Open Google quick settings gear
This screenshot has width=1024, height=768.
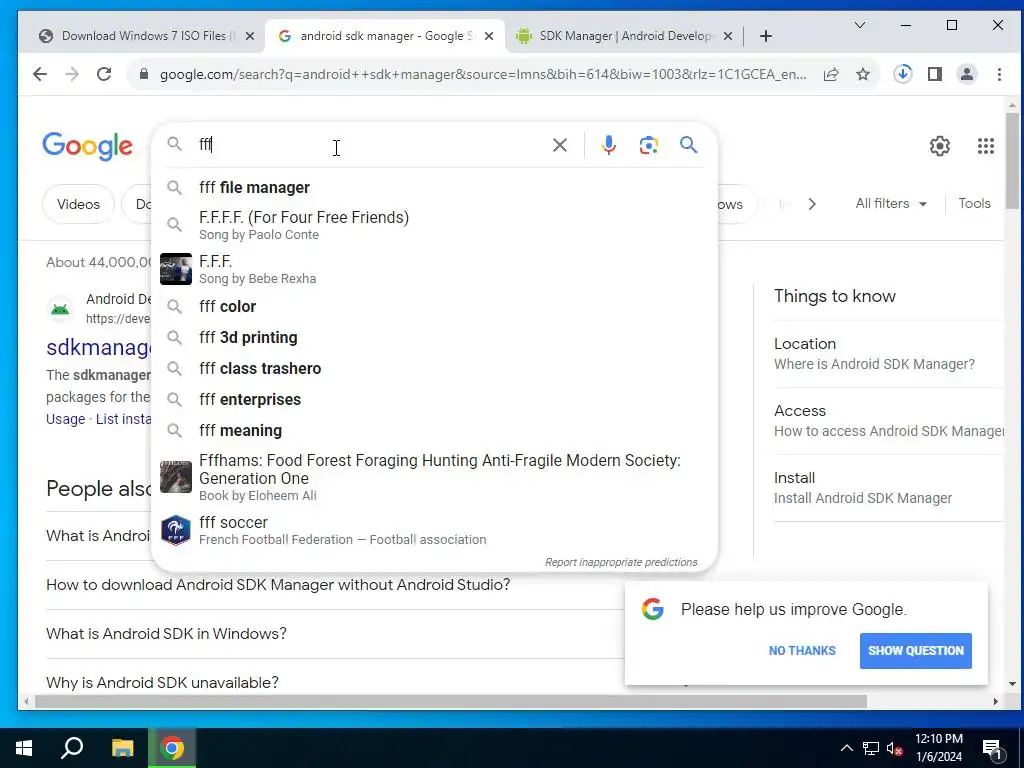940,146
